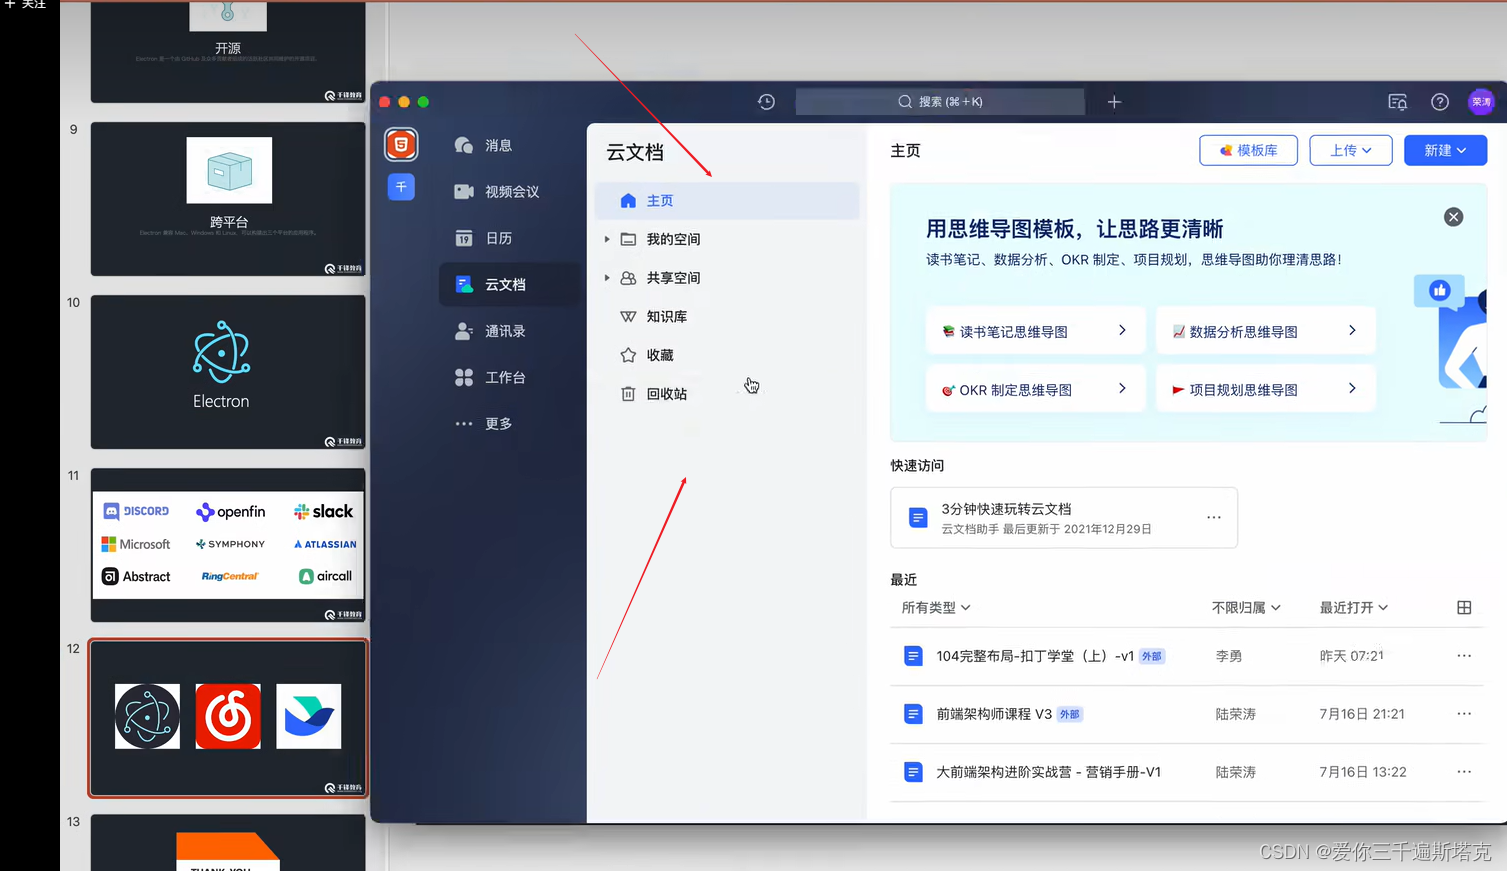
Task: Open the 收藏 favorites star
Action: 658,354
